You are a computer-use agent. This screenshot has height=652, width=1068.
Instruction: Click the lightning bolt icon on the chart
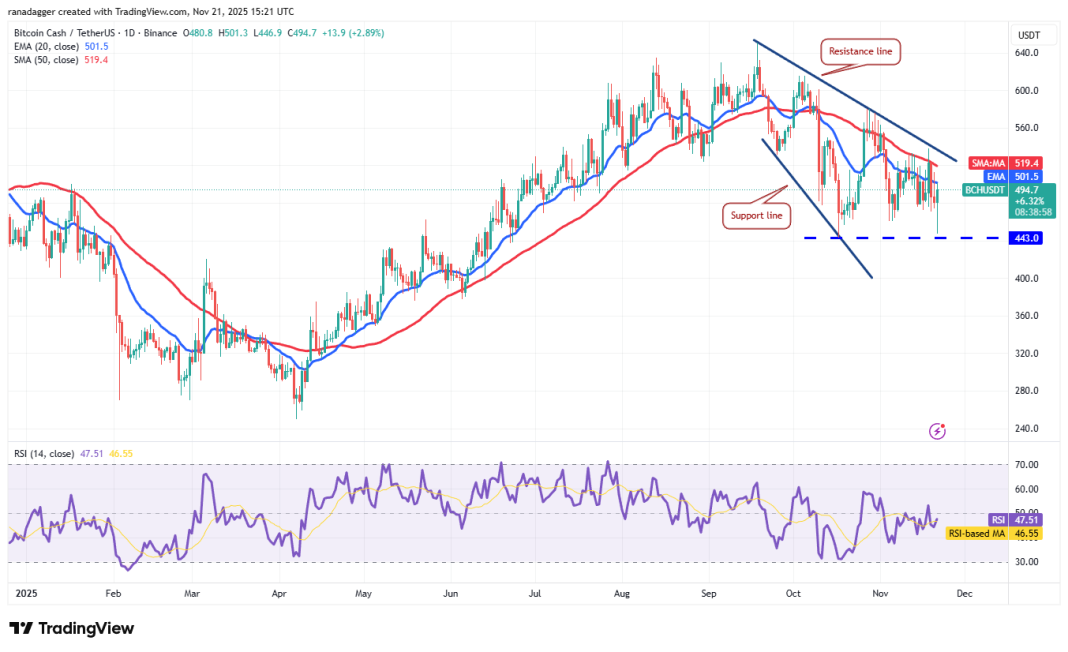click(x=937, y=431)
